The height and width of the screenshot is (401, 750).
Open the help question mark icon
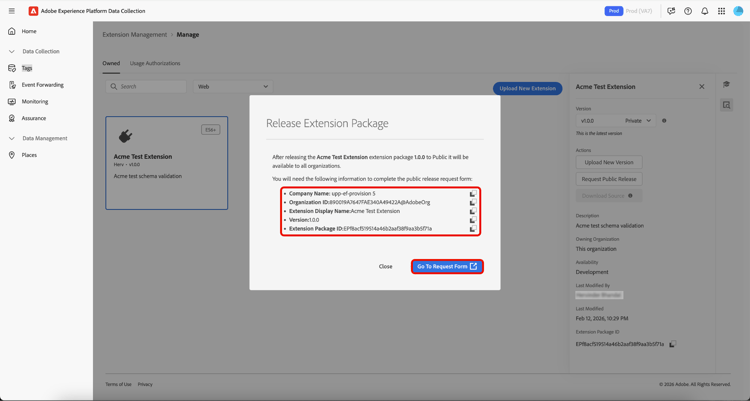(x=688, y=11)
